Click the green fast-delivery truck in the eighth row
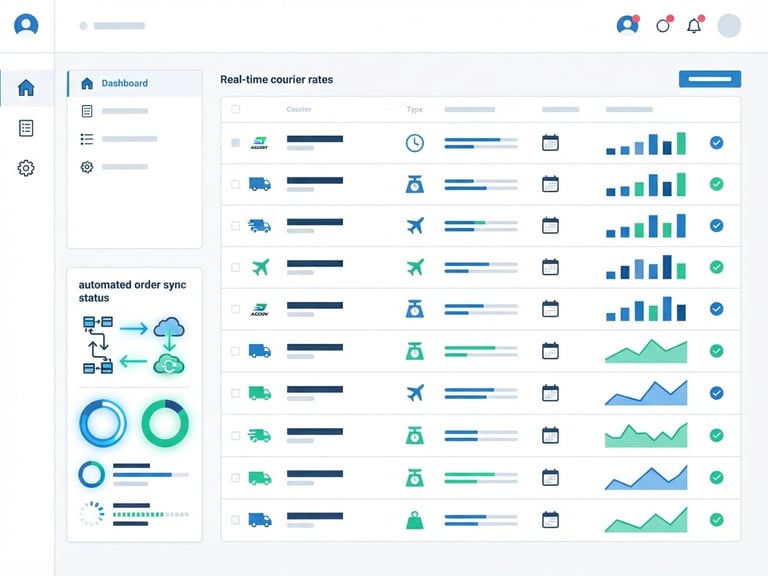Image resolution: width=768 pixels, height=576 pixels. 260,435
